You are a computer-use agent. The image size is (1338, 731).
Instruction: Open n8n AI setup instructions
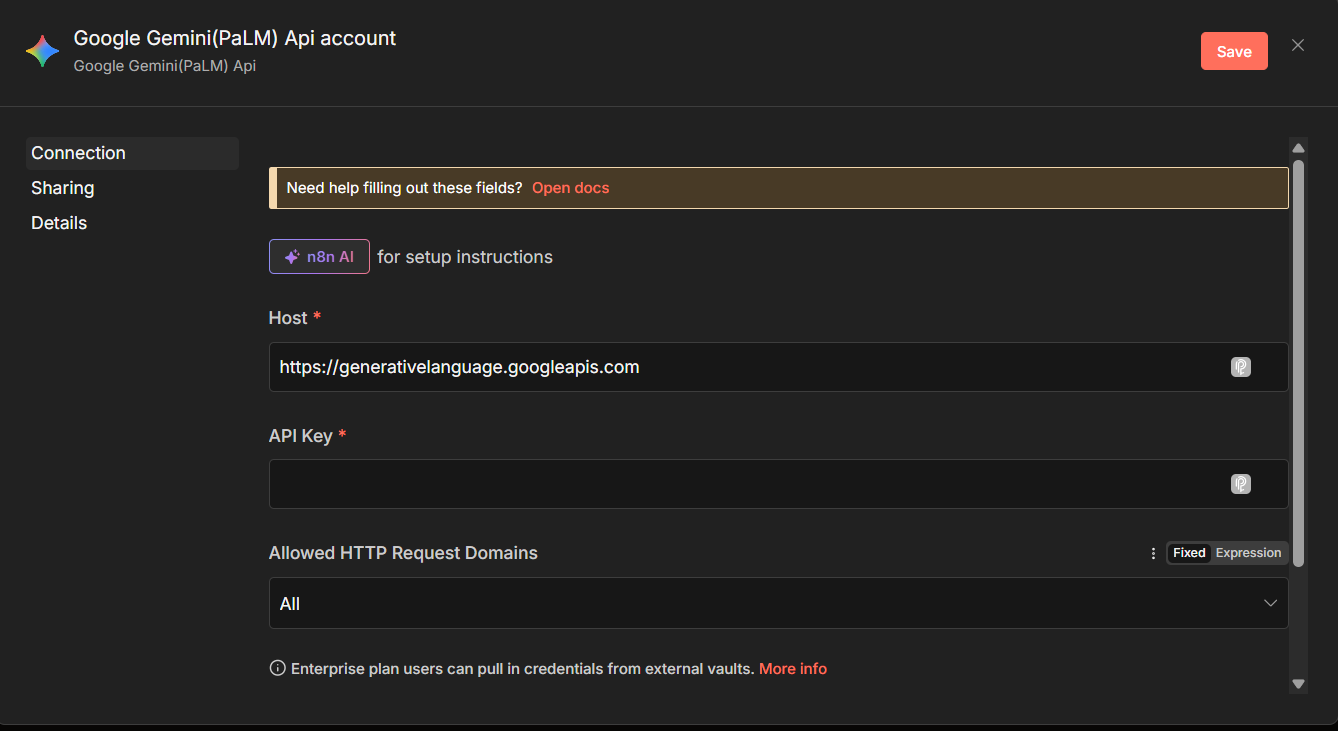319,257
